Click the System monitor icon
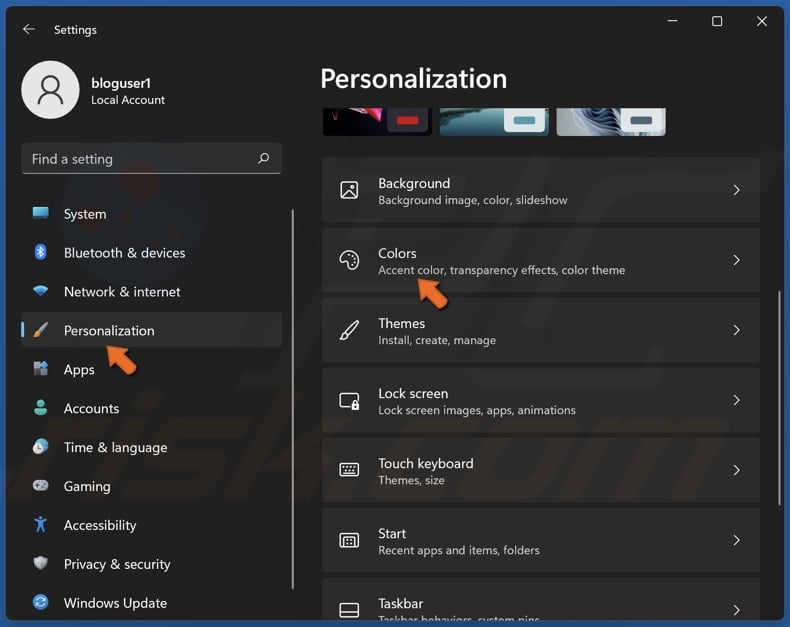The height and width of the screenshot is (627, 790). (40, 213)
